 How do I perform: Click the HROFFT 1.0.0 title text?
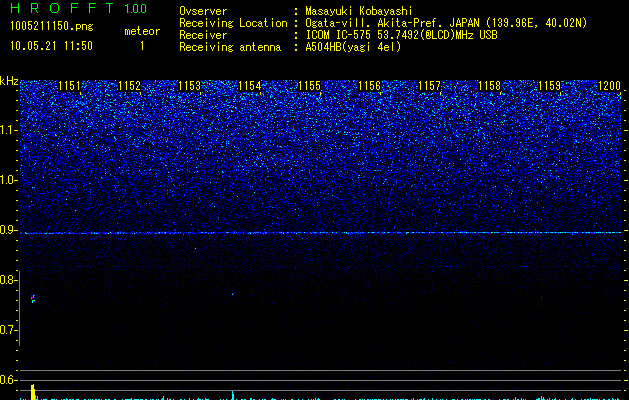pos(79,8)
